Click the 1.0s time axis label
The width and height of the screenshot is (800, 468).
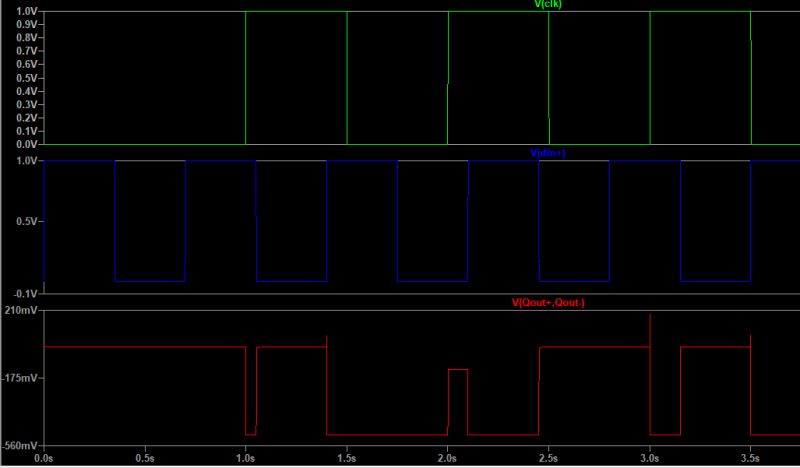[x=246, y=459]
